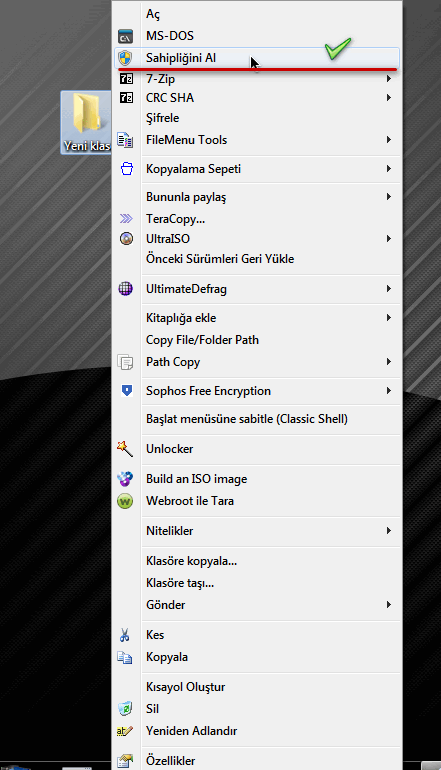This screenshot has width=441, height=770.
Task: Click the Sophos shield icon
Action: tap(127, 390)
